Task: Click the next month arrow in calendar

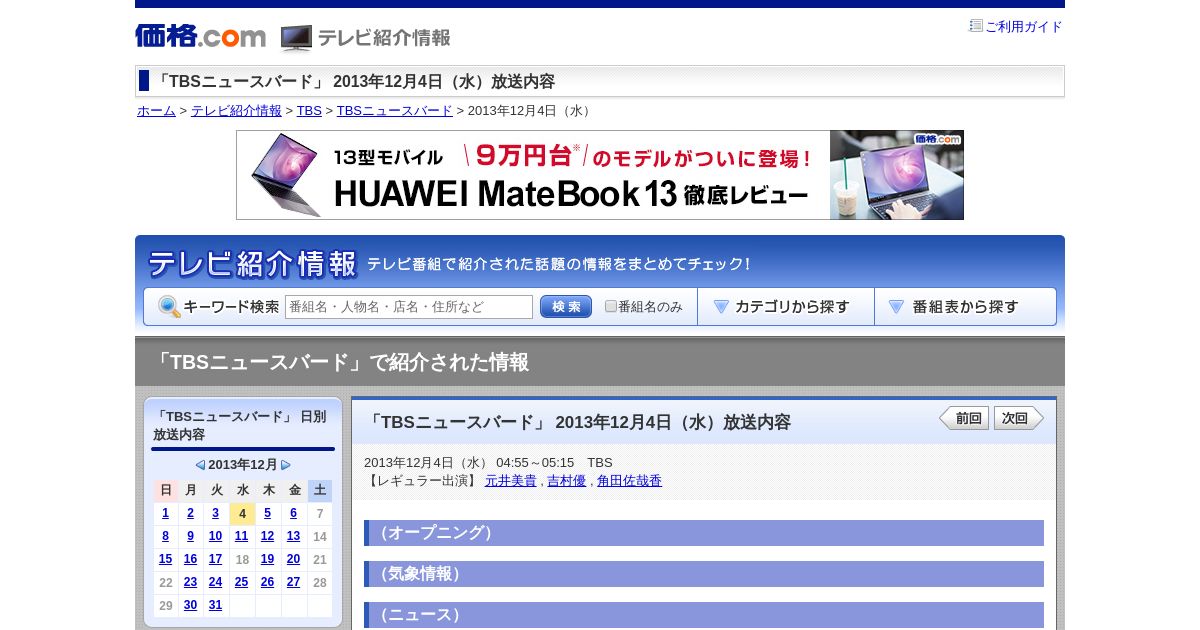Action: [x=286, y=465]
